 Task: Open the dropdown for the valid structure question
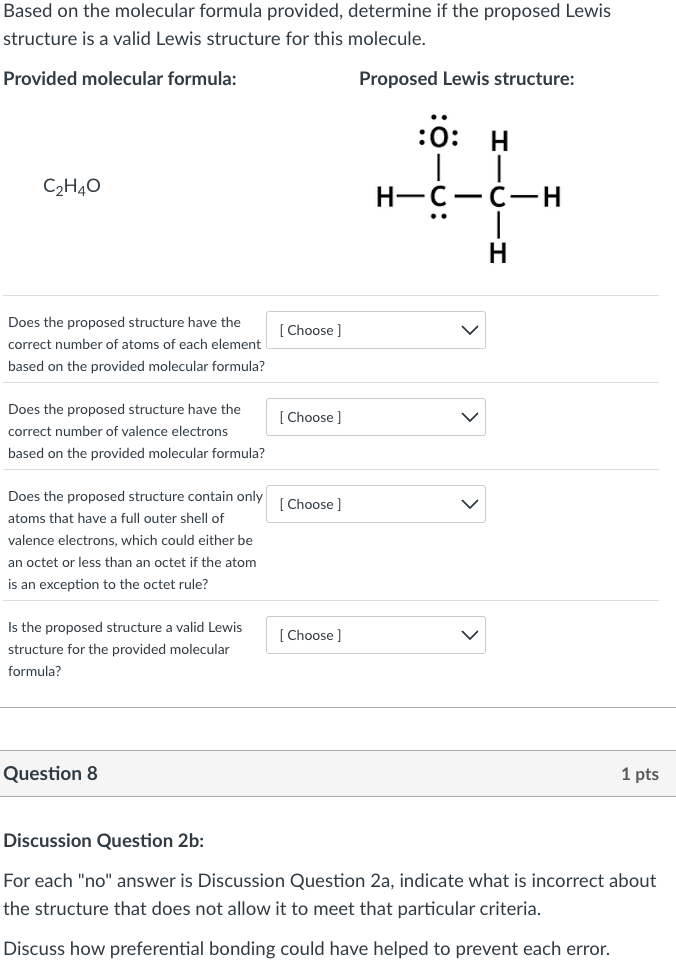(x=375, y=635)
